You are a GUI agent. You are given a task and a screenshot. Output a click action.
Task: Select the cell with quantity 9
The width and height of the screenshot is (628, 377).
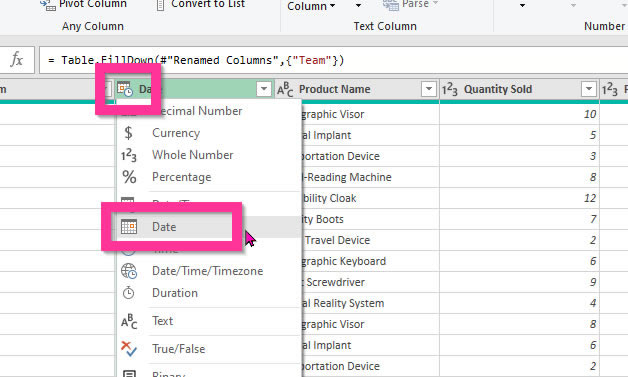[519, 282]
